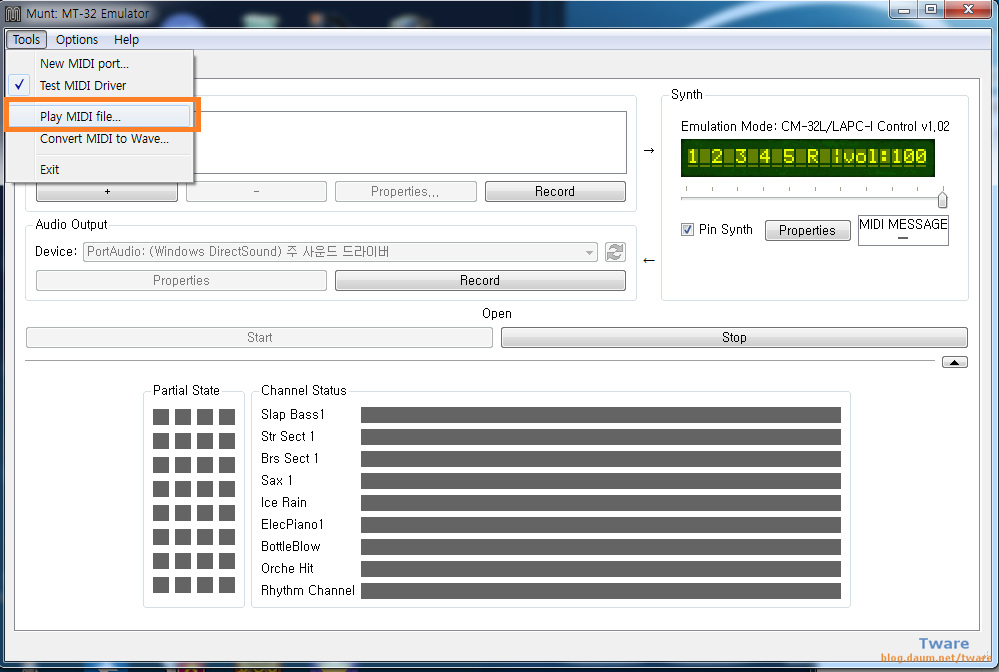
Task: Open Synth Properties button
Action: click(807, 230)
